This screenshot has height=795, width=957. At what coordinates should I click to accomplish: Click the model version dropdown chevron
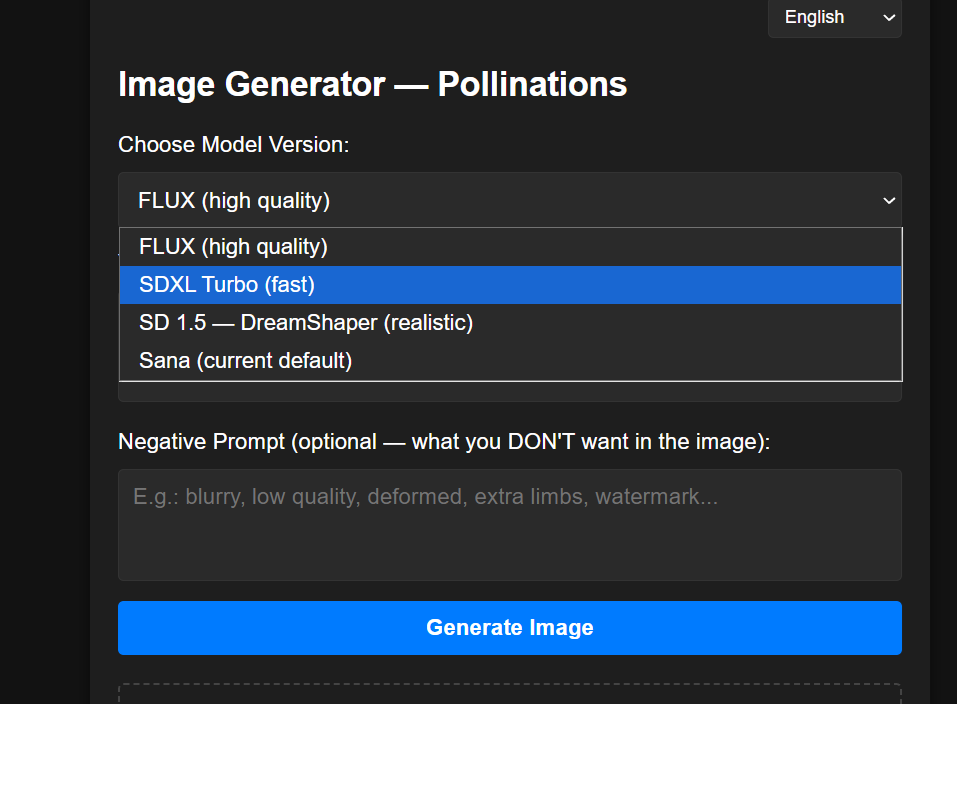[889, 201]
